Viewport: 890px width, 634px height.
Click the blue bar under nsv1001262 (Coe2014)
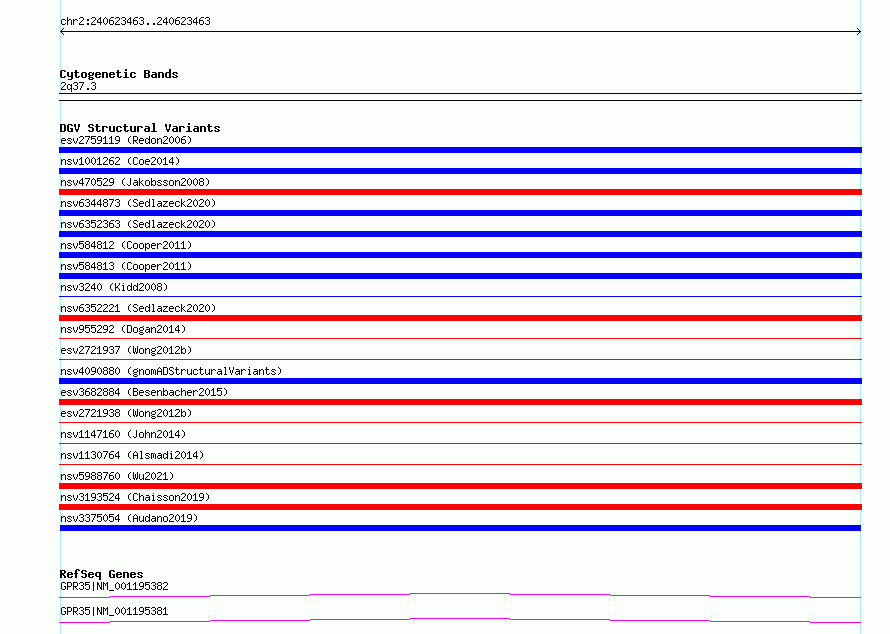(x=460, y=171)
